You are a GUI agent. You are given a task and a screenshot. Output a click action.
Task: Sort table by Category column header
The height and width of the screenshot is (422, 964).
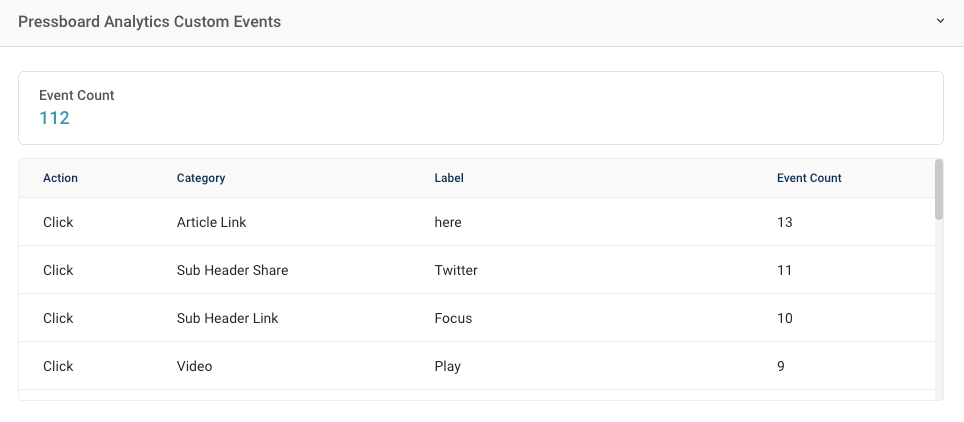click(201, 178)
